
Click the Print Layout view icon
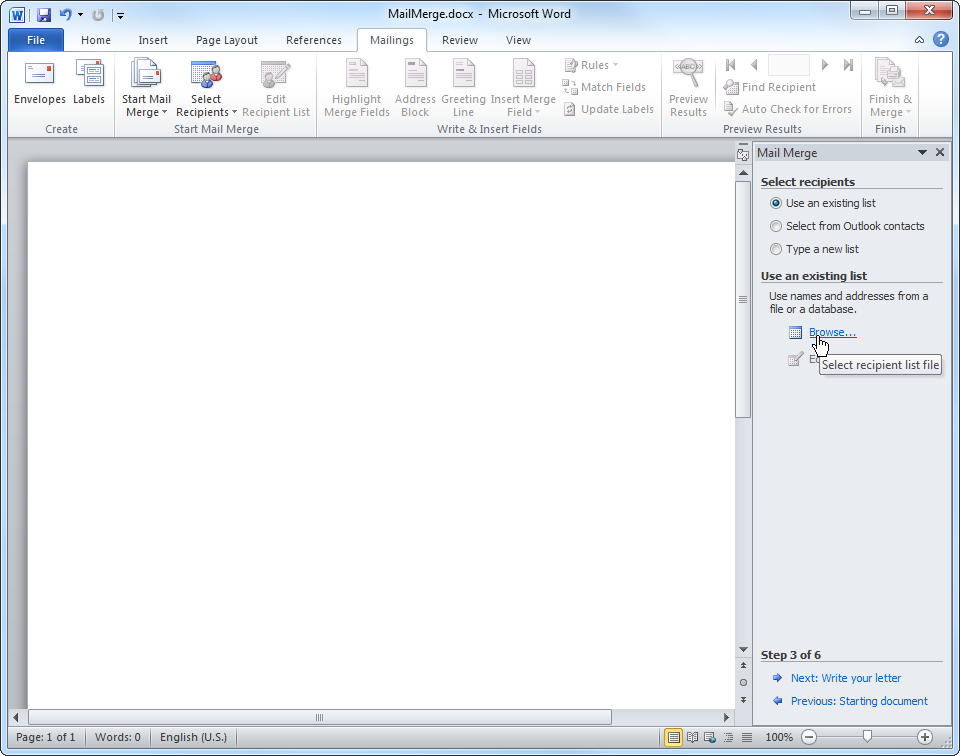pyautogui.click(x=674, y=737)
